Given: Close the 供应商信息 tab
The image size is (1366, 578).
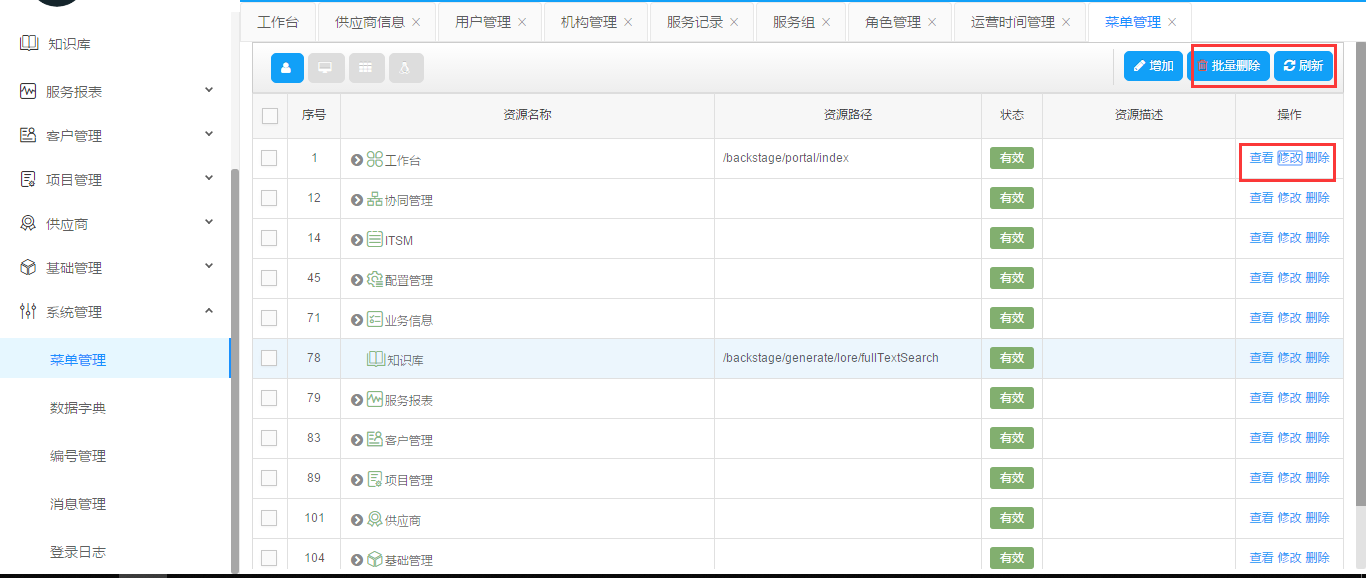Looking at the screenshot, I should (x=416, y=22).
